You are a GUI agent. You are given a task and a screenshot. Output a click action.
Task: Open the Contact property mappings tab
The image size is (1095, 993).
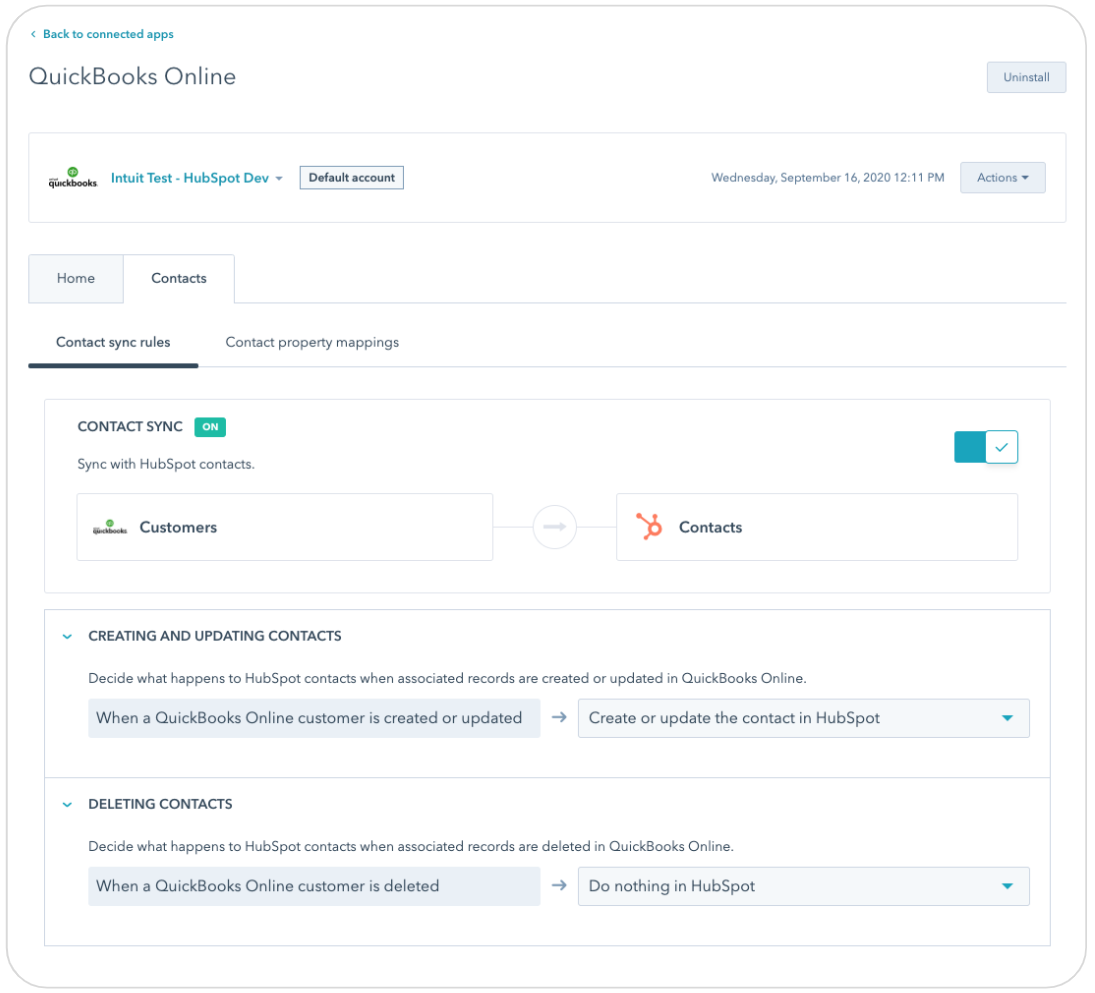coord(312,342)
